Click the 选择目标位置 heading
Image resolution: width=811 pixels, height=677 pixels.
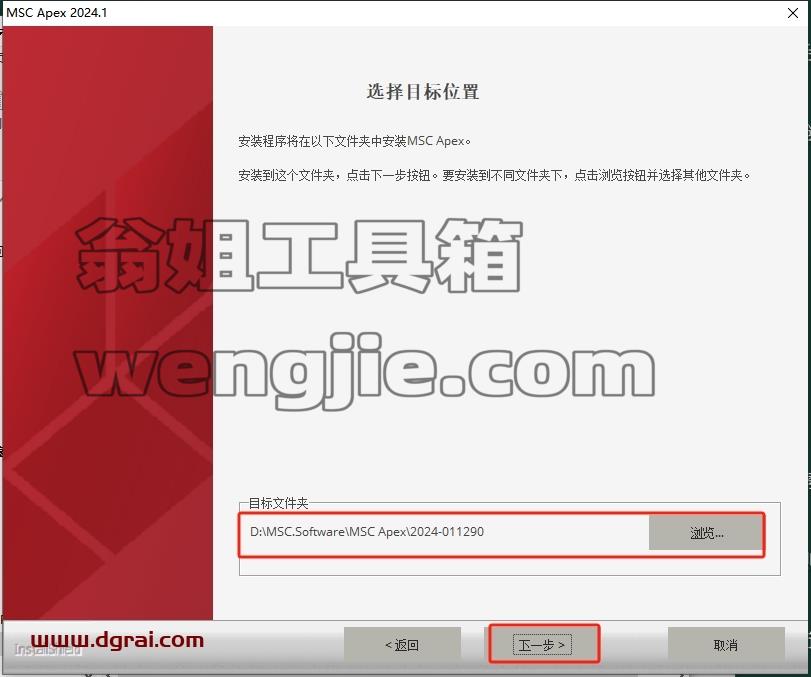[x=423, y=92]
